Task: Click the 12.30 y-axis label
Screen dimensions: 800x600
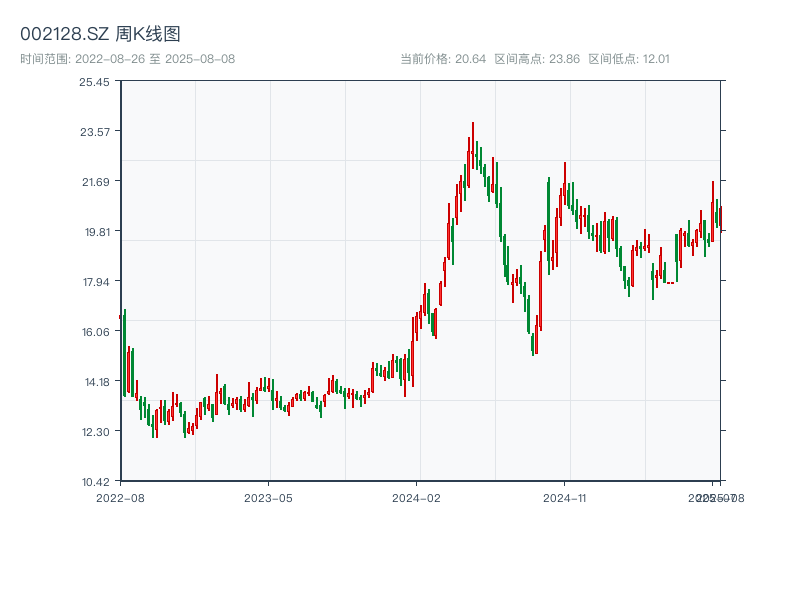Action: point(96,432)
